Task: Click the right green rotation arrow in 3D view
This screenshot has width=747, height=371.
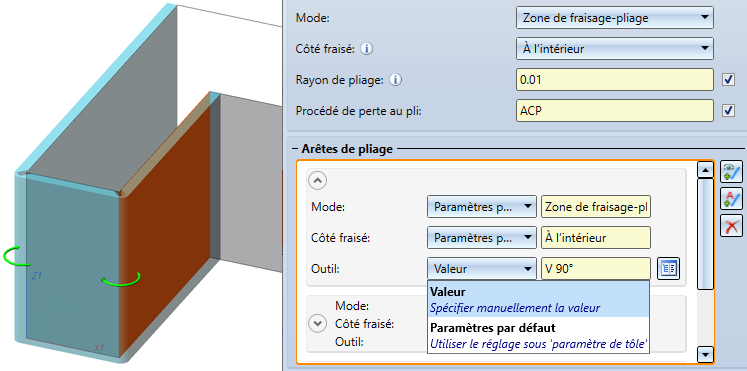Action: (121, 279)
